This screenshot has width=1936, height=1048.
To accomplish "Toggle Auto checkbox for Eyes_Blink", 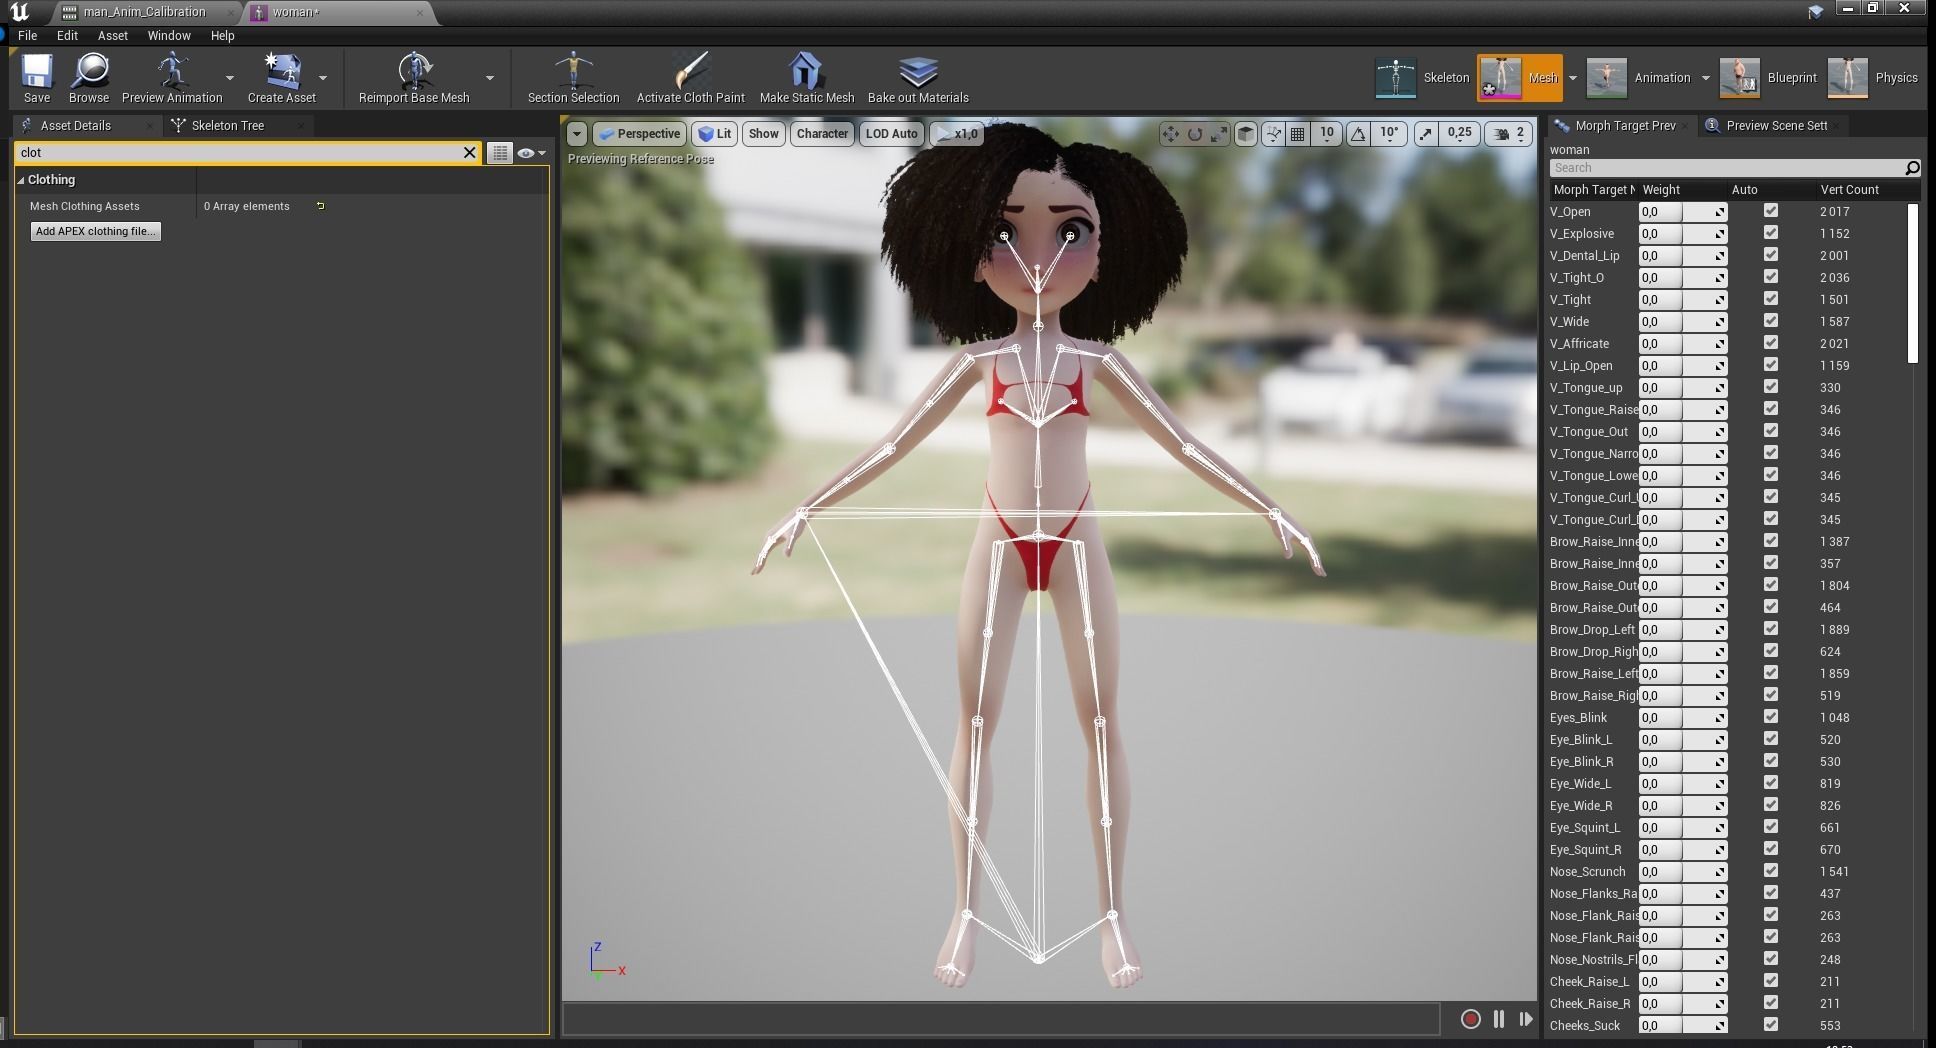I will coord(1771,717).
